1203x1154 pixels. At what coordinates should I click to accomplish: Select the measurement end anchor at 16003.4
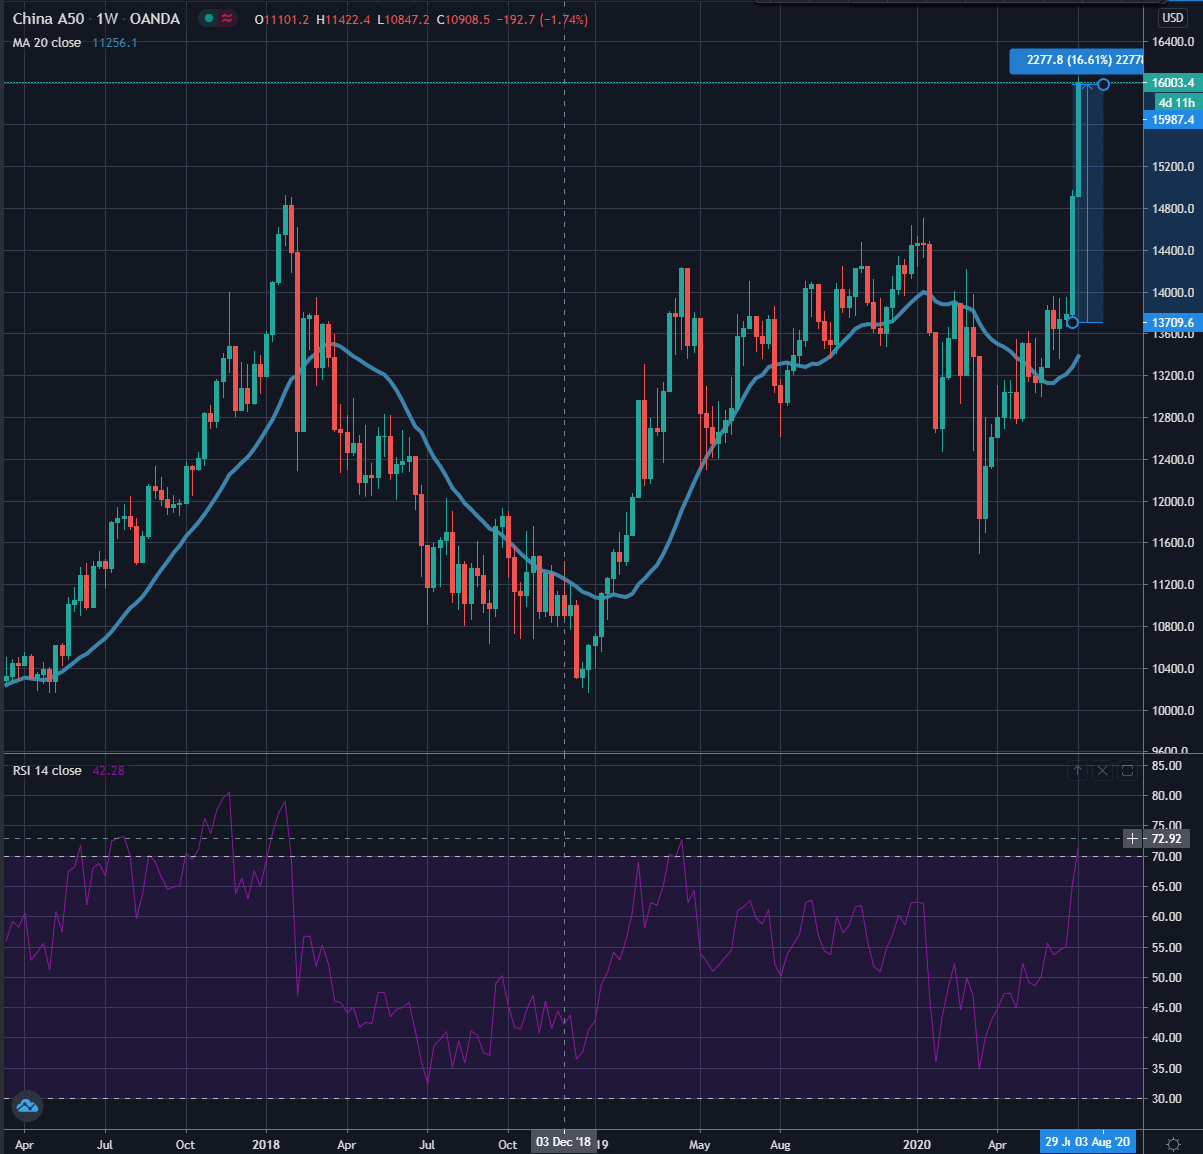[x=1103, y=85]
